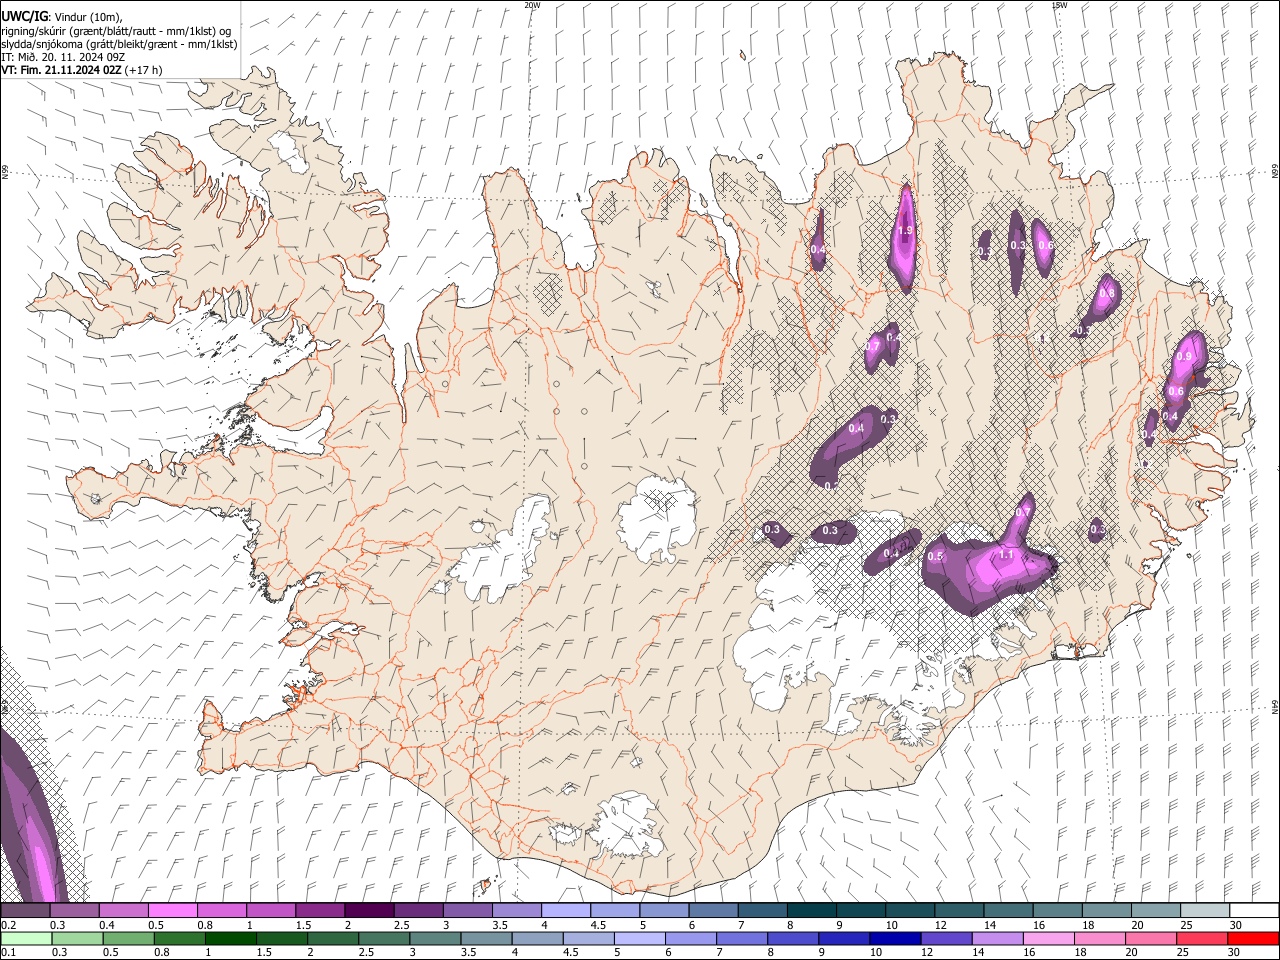Viewport: 1280px width, 960px height.
Task: Select the 25 crimson swatch in rain legend
Action: 1202,939
